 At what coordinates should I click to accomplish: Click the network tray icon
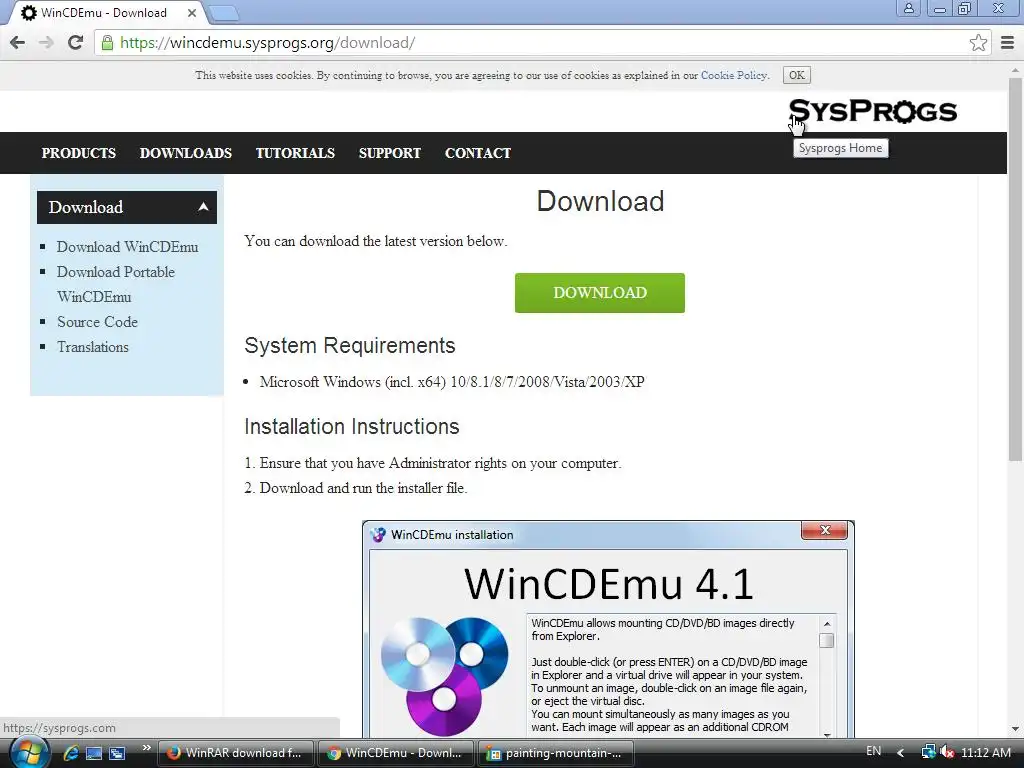tap(928, 753)
